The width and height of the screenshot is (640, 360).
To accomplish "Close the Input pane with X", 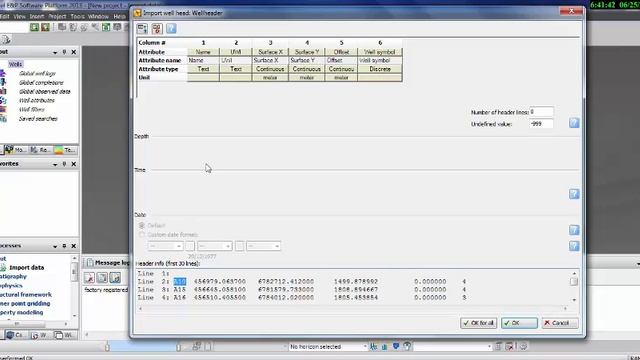I will click(74, 52).
